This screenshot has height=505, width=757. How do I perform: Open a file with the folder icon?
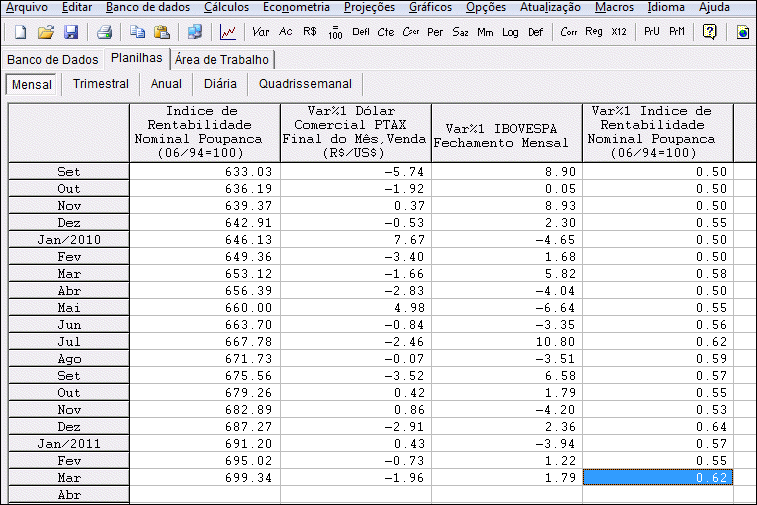pos(46,32)
